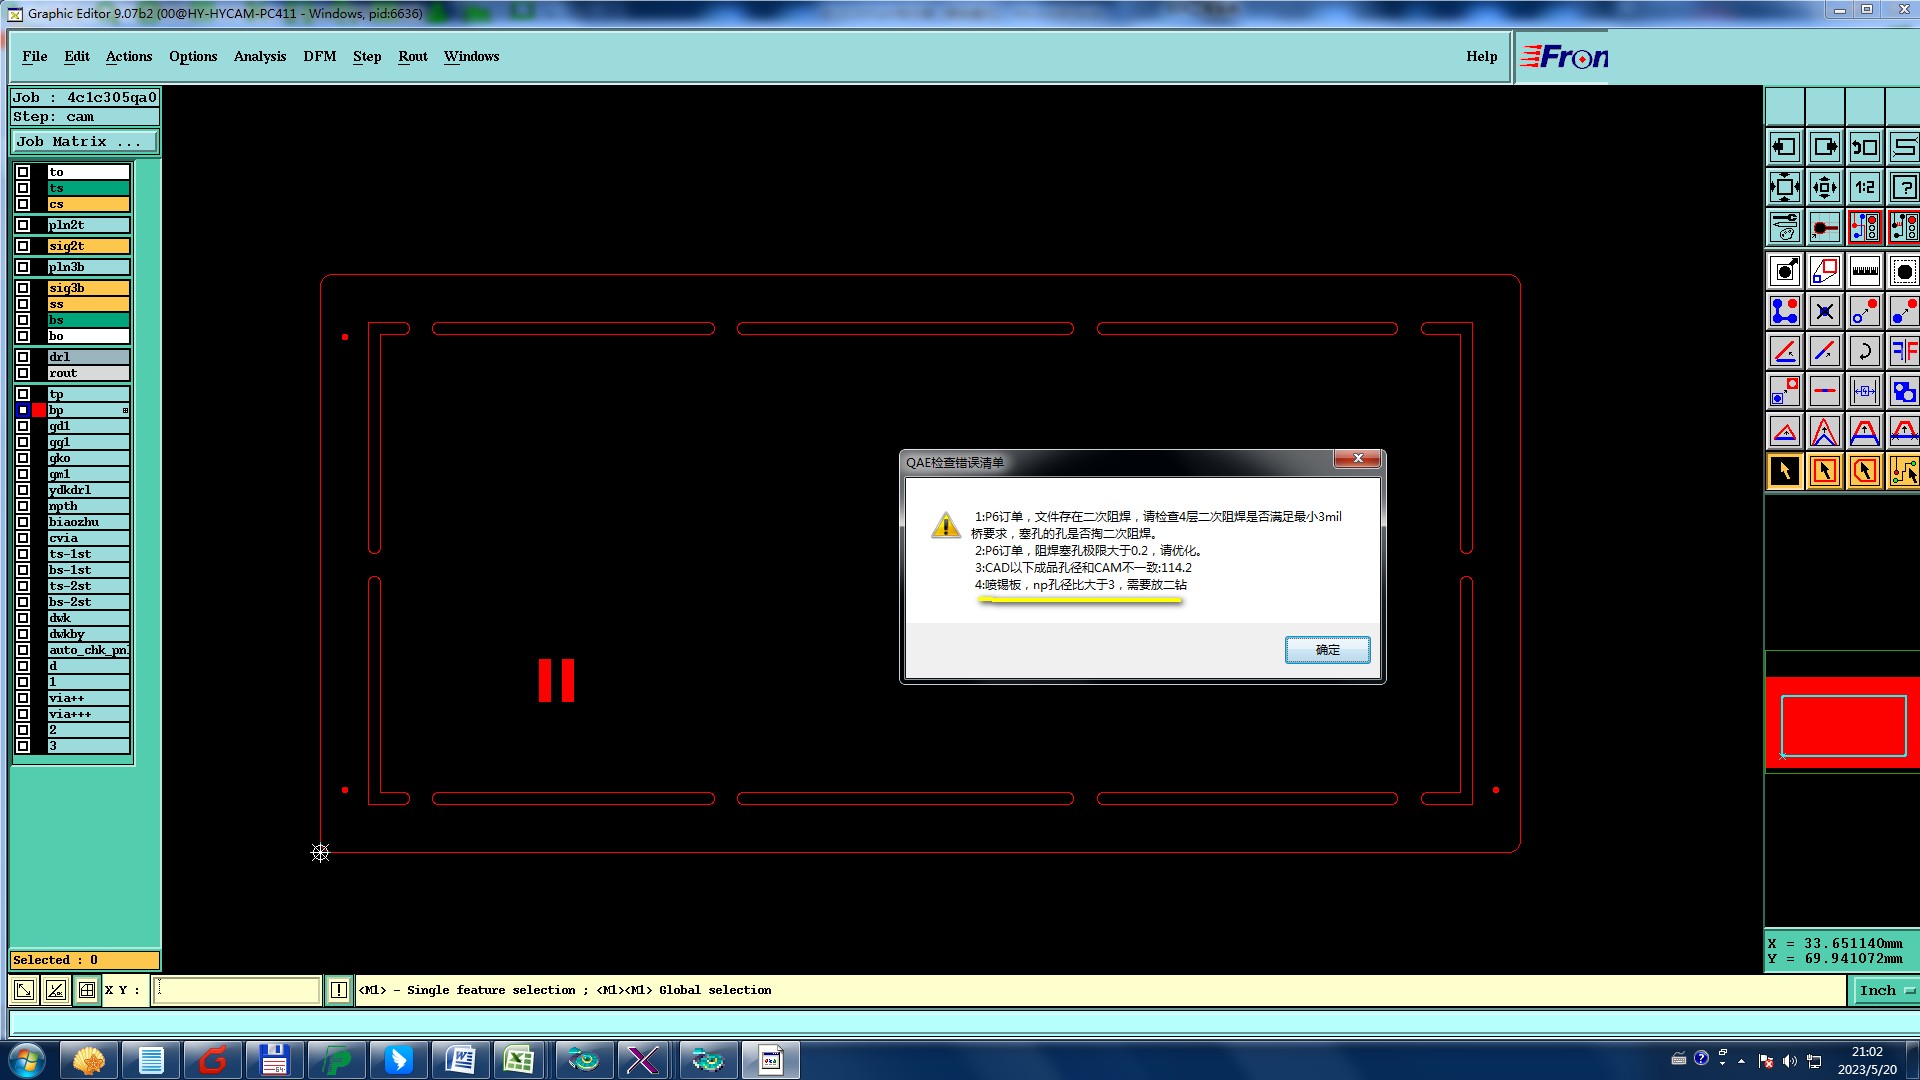The image size is (1920, 1080).
Task: Toggle visibility checkbox for layer drl
Action: pos(23,357)
